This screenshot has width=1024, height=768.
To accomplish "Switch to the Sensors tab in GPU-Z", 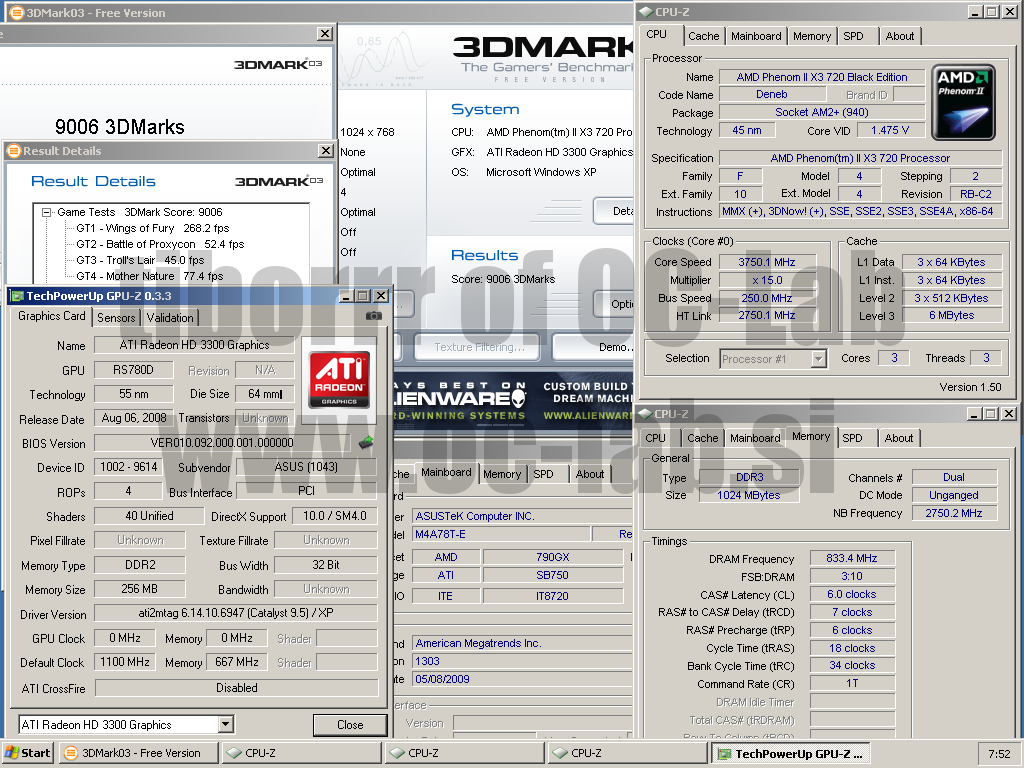I will coord(116,317).
